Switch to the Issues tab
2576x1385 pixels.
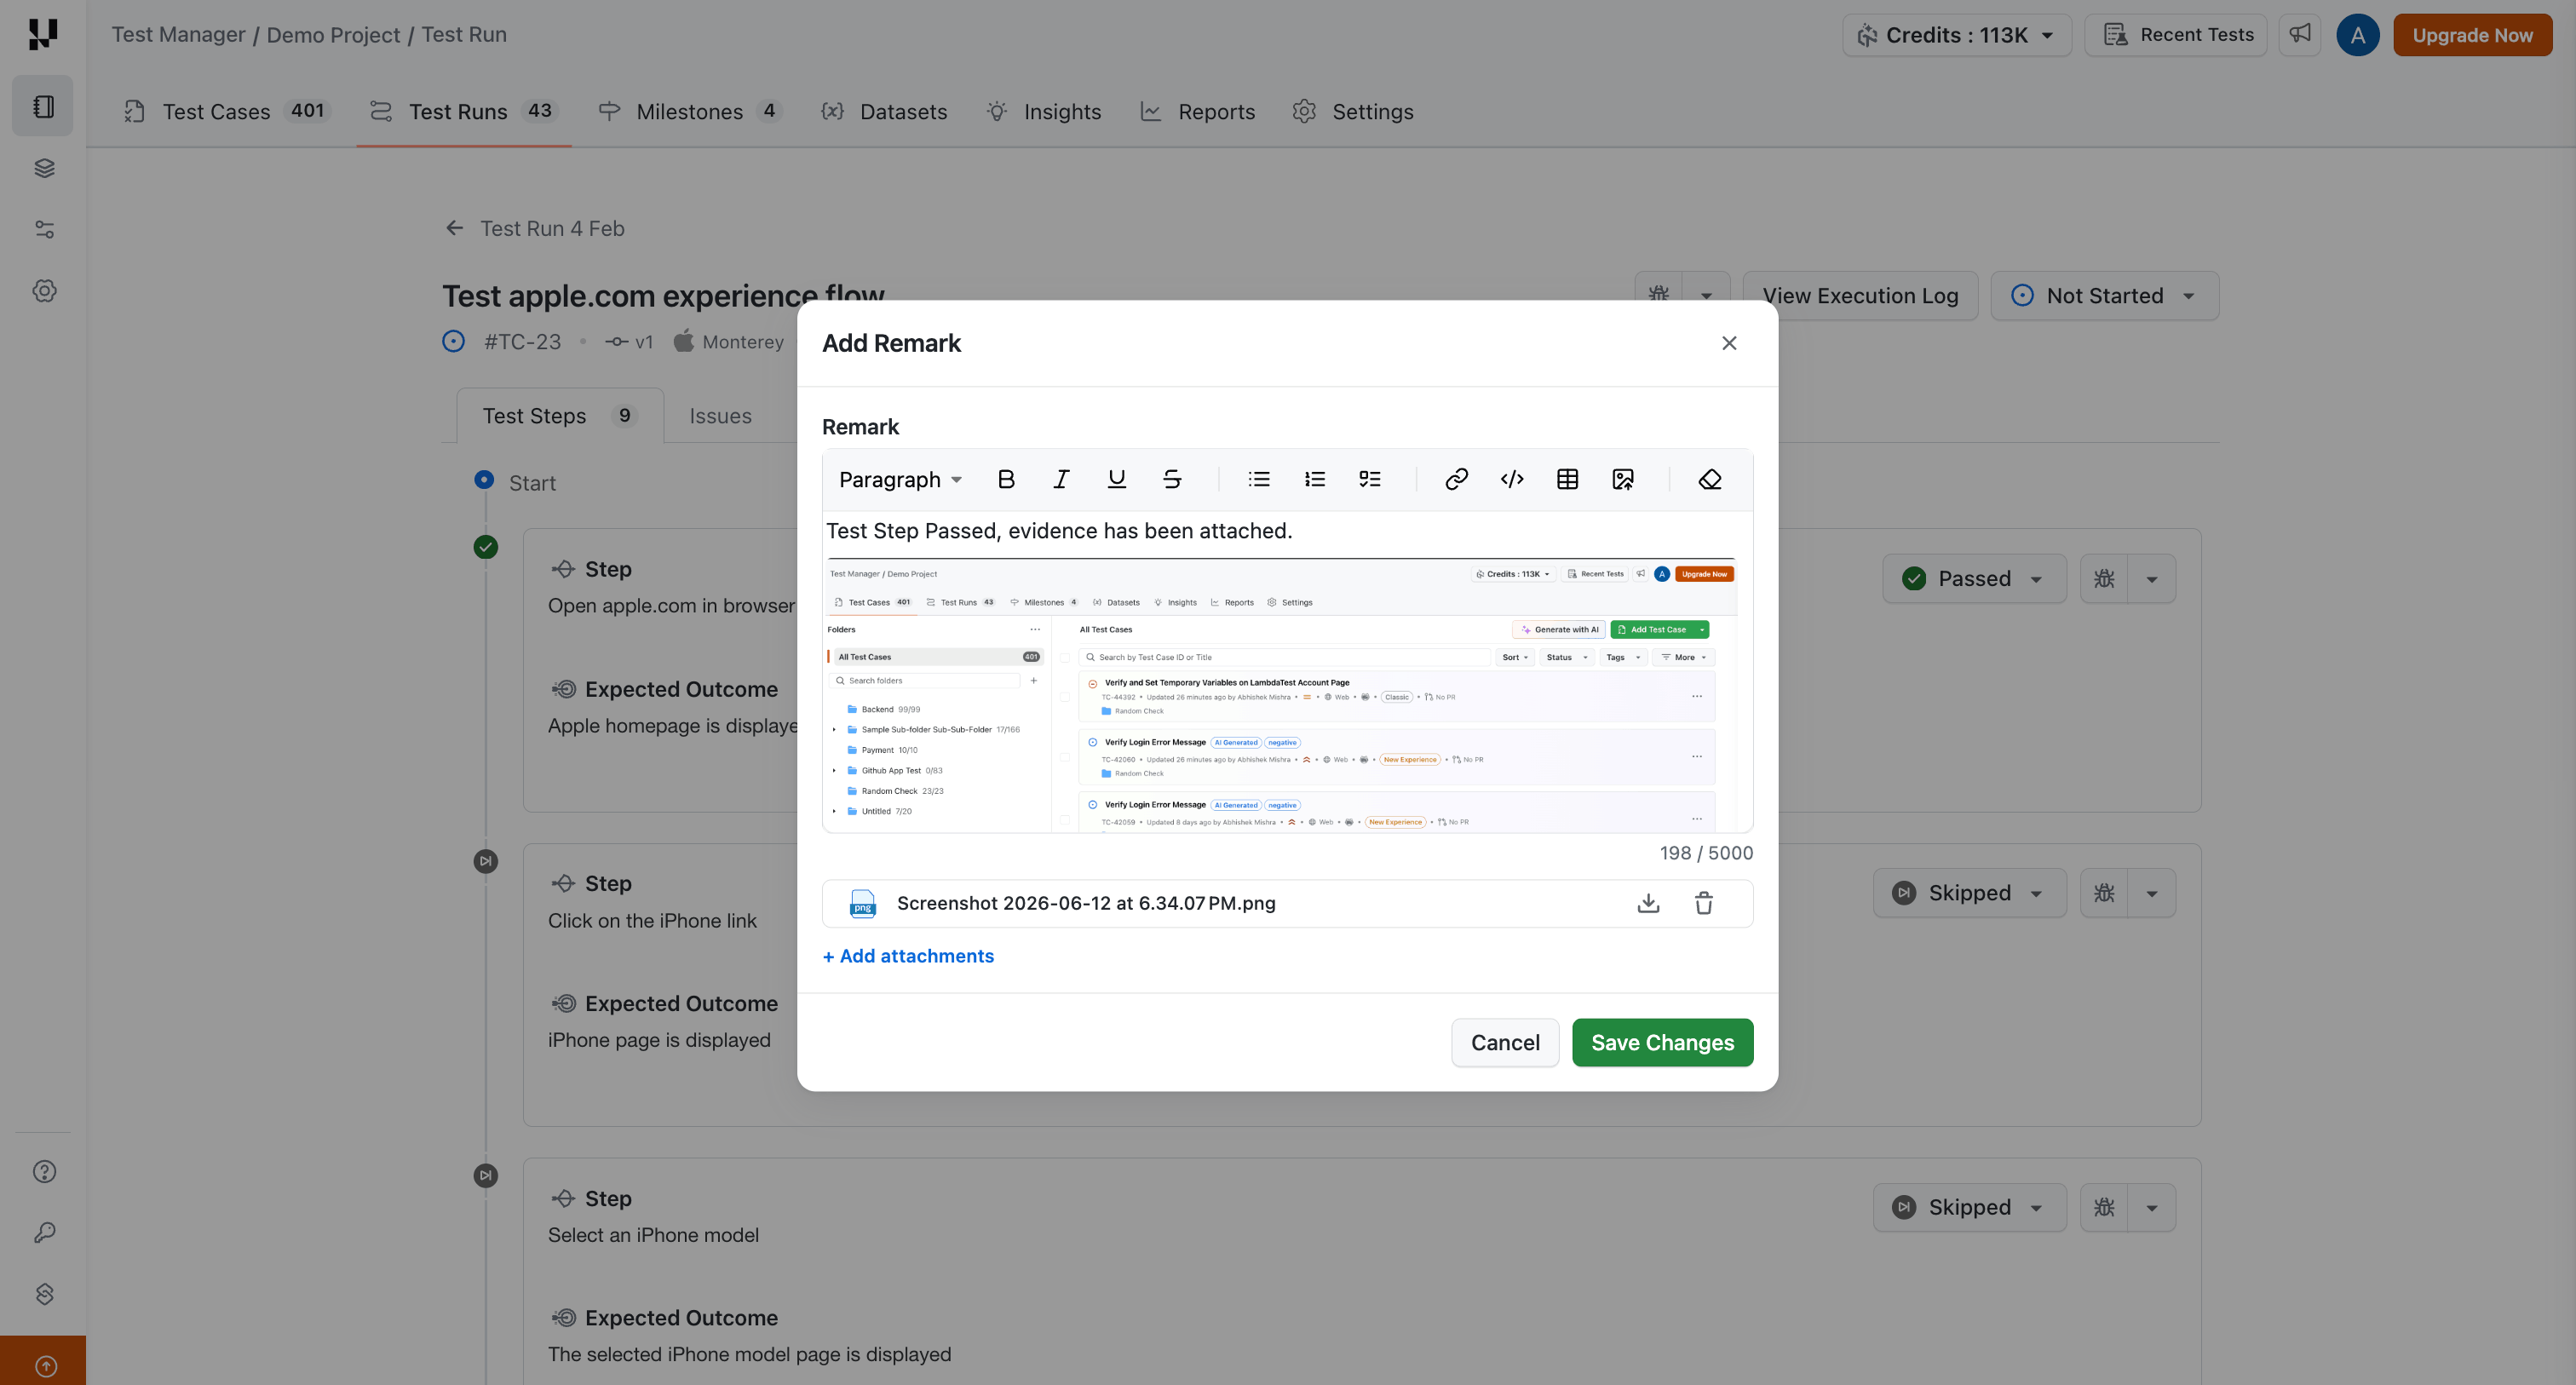point(720,415)
